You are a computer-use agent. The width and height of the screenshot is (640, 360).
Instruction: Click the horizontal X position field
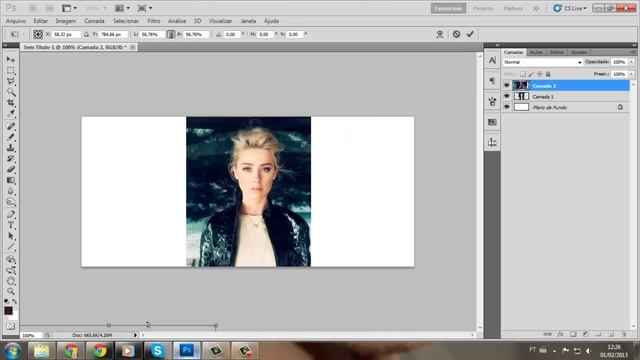[66, 34]
